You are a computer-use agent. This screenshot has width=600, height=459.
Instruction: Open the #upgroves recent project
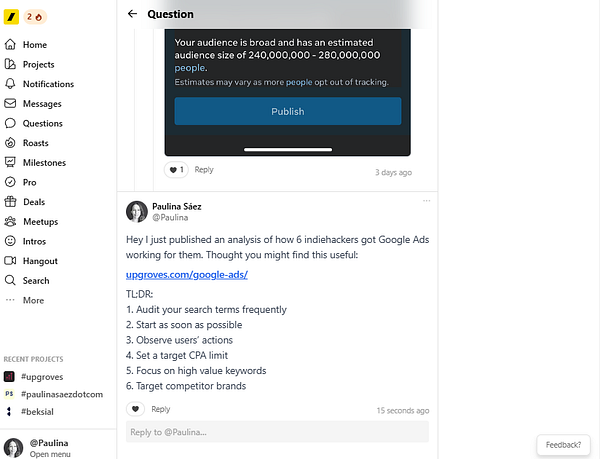pos(39,376)
